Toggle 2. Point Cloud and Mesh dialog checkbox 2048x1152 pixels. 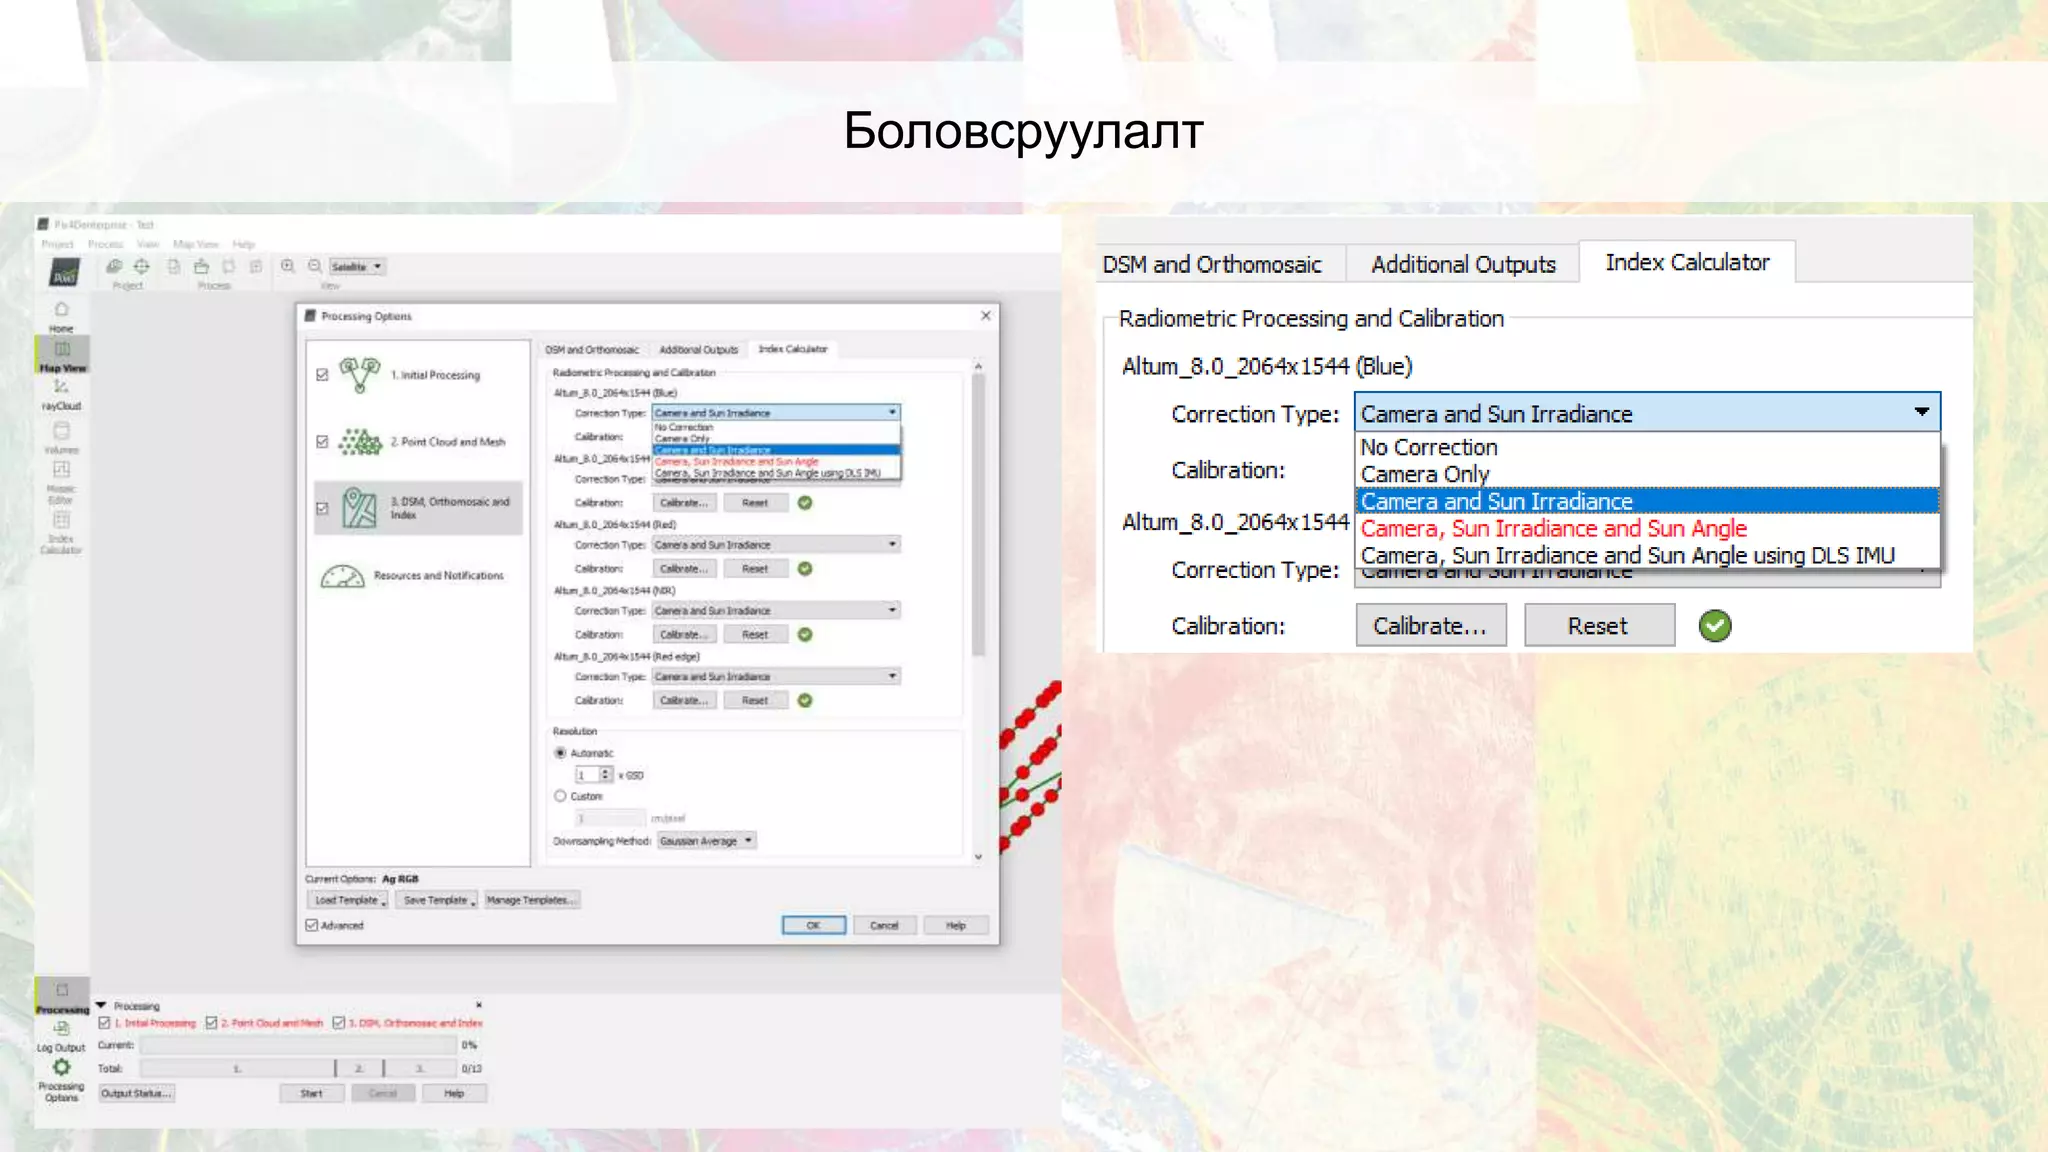322,441
